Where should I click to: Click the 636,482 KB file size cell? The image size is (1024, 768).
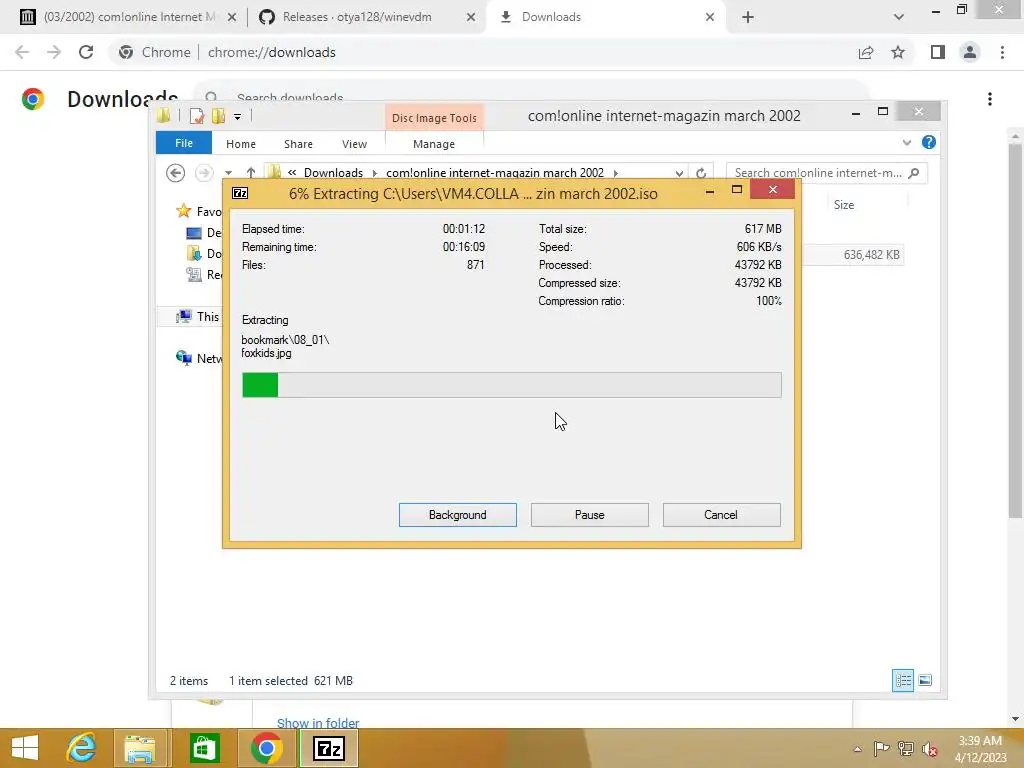(871, 255)
